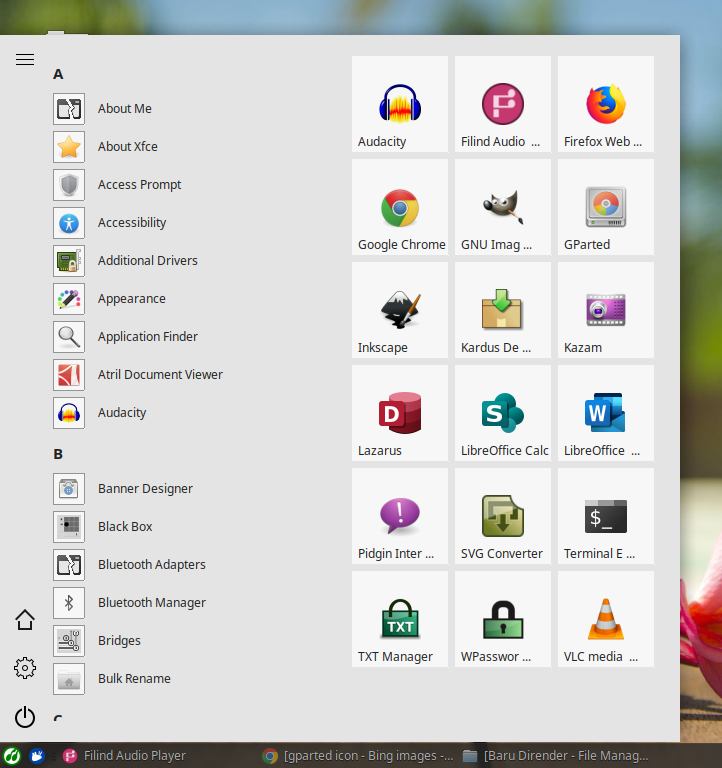Click the Black Box list icon
722x768 pixels.
pos(69,527)
